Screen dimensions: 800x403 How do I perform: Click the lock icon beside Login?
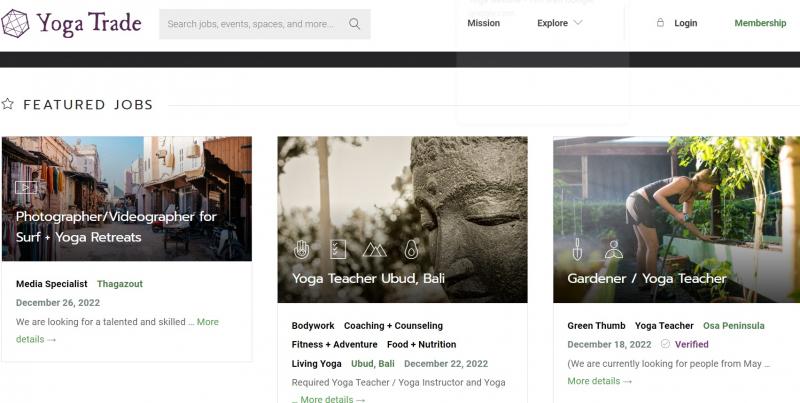pyautogui.click(x=660, y=22)
